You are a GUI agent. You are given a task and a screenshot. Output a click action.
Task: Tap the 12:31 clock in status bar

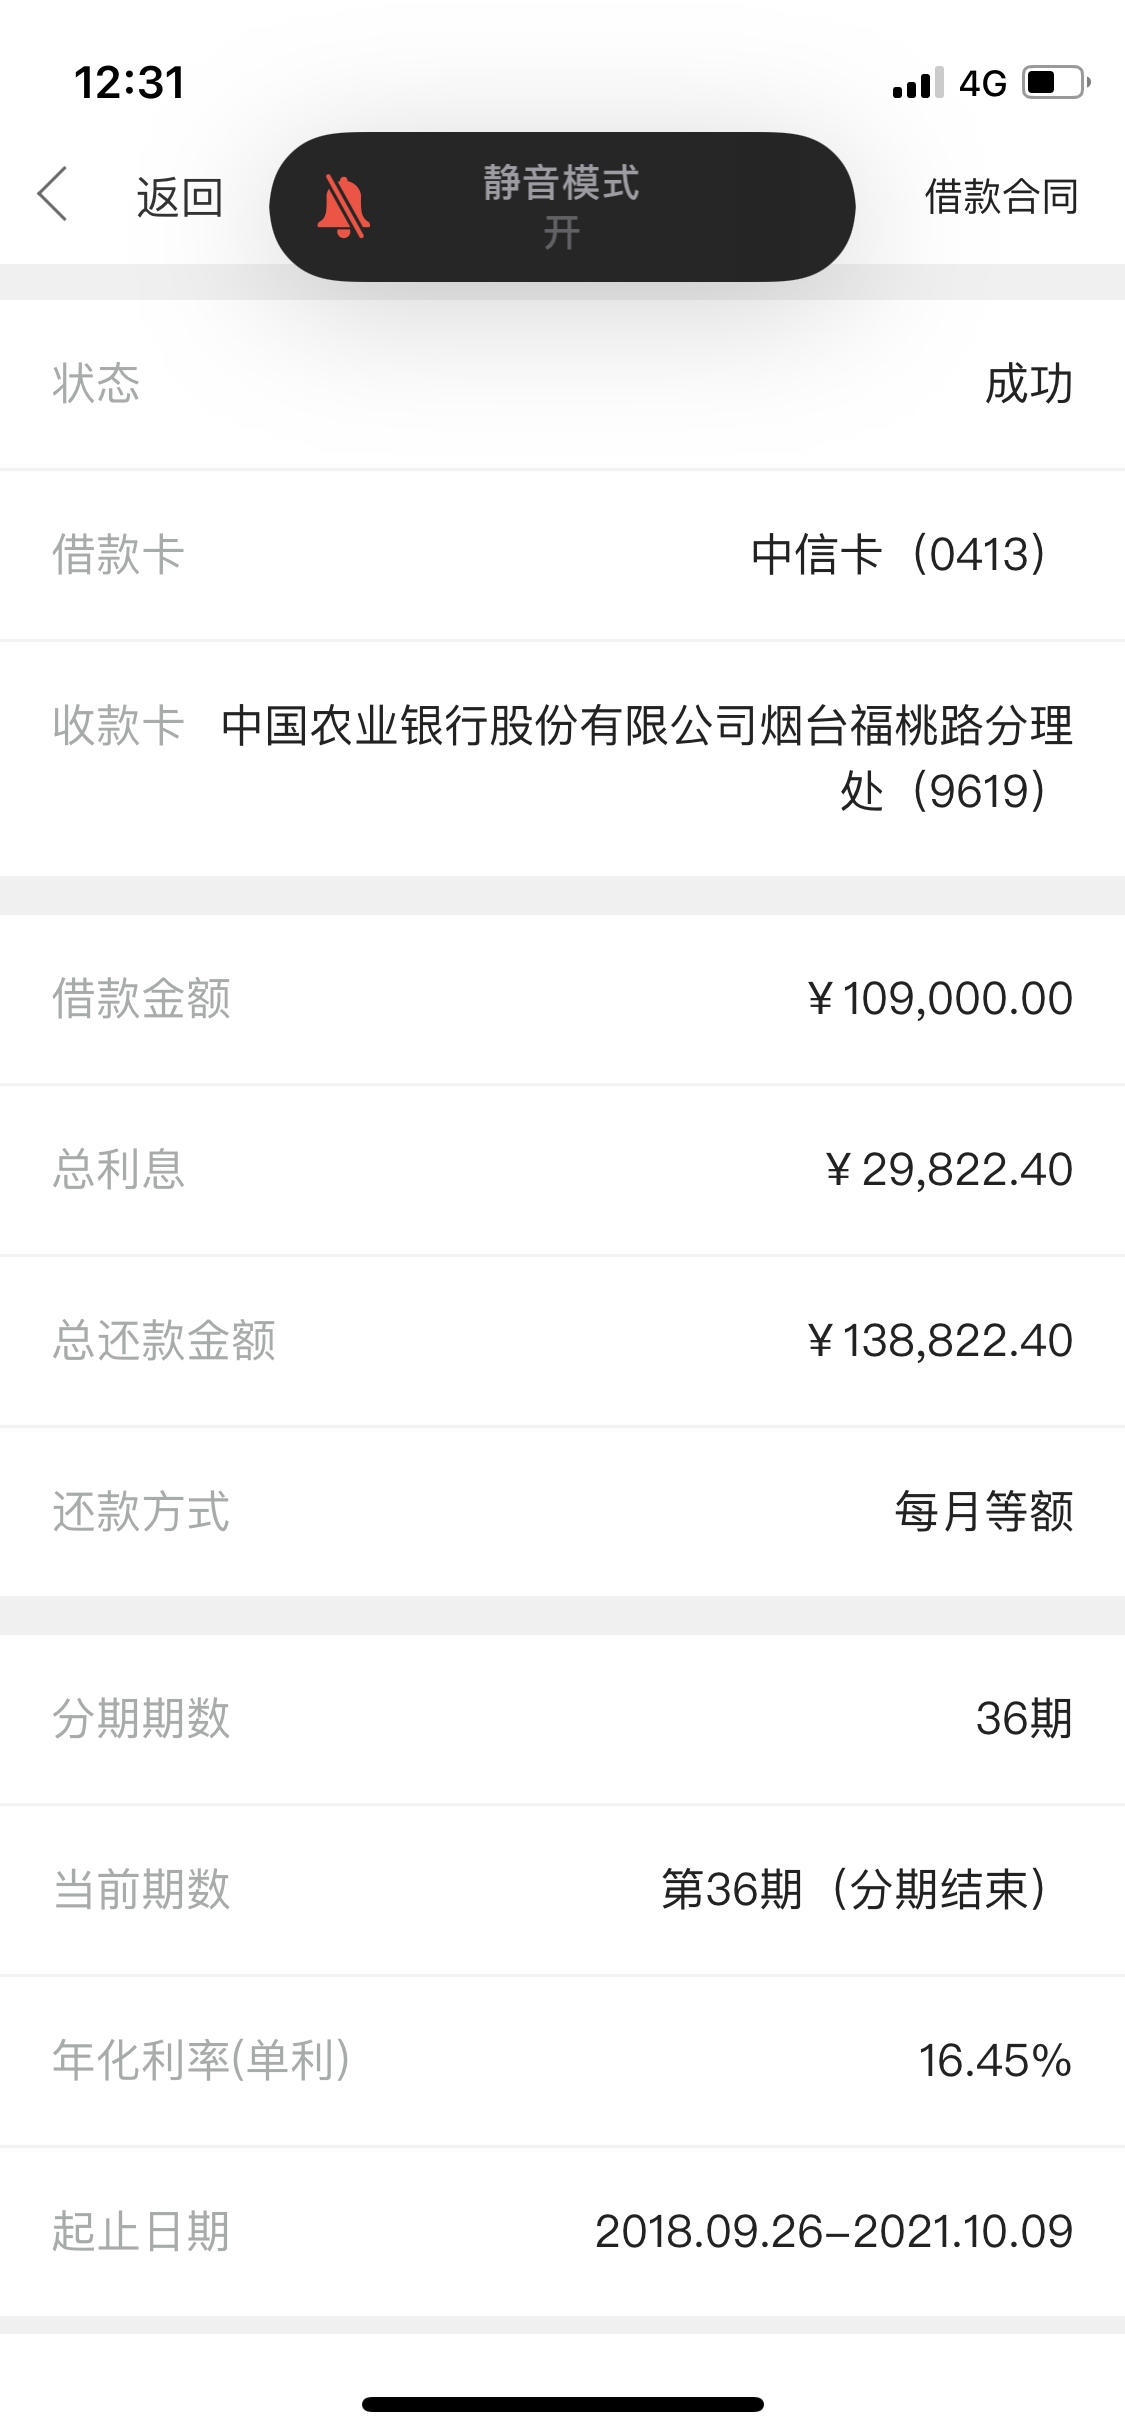pos(130,83)
